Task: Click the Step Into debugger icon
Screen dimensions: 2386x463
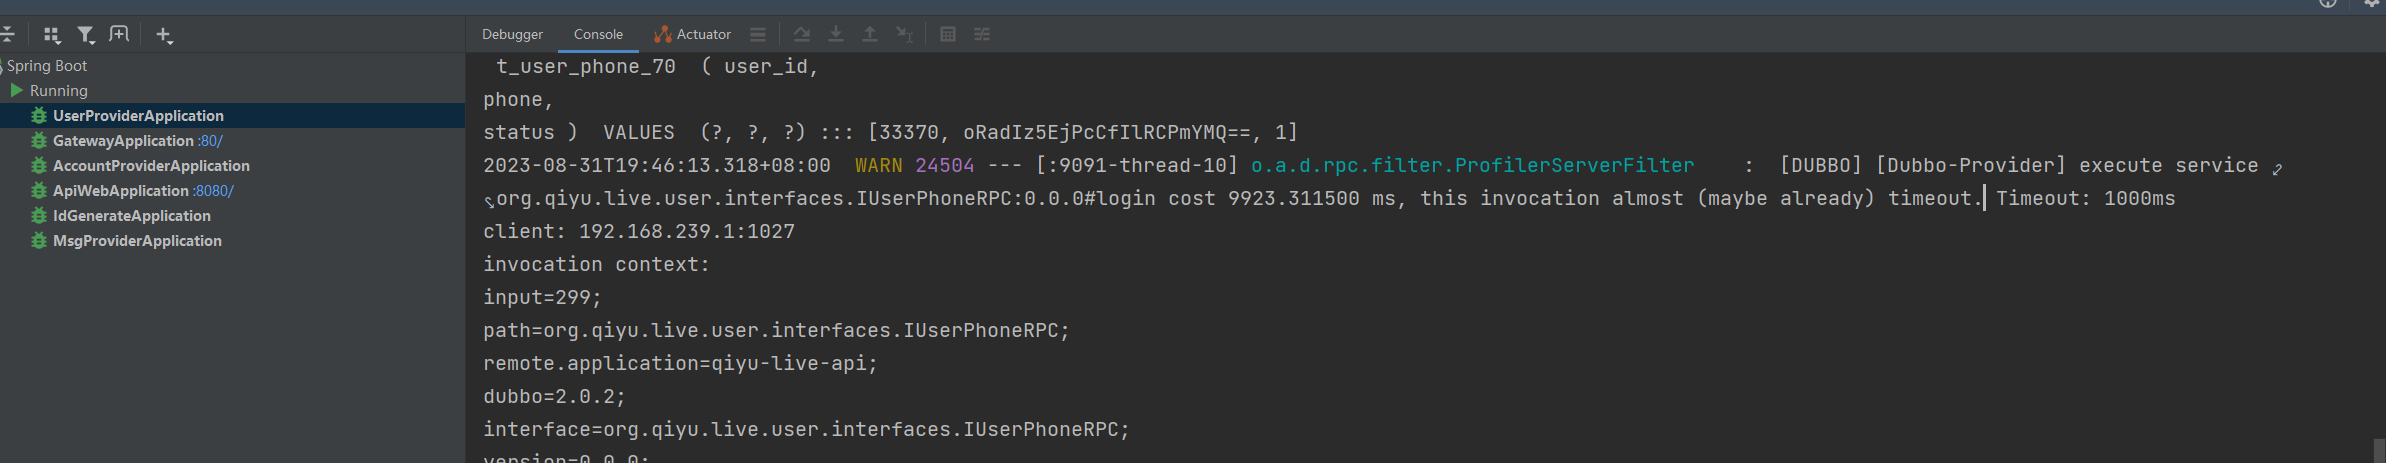Action: click(x=836, y=35)
